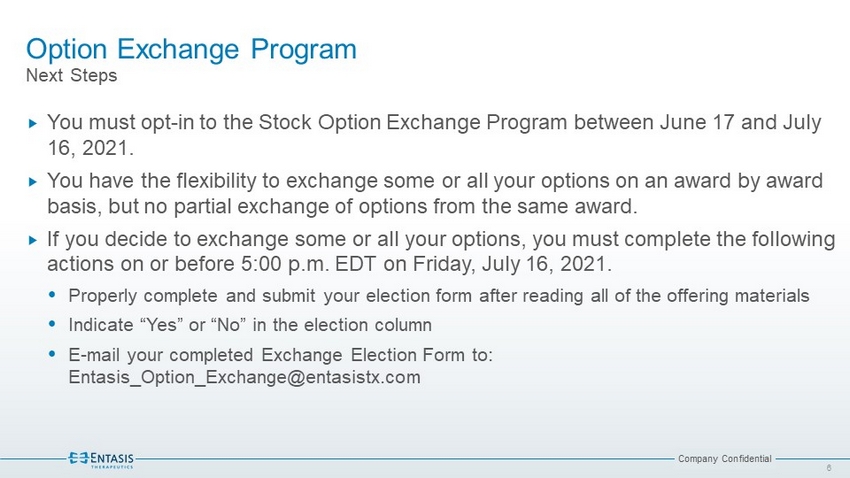Image resolution: width=850 pixels, height=478 pixels.
Task: Click the 'Stock Option Exchange Program' phrase
Action: tap(413, 122)
